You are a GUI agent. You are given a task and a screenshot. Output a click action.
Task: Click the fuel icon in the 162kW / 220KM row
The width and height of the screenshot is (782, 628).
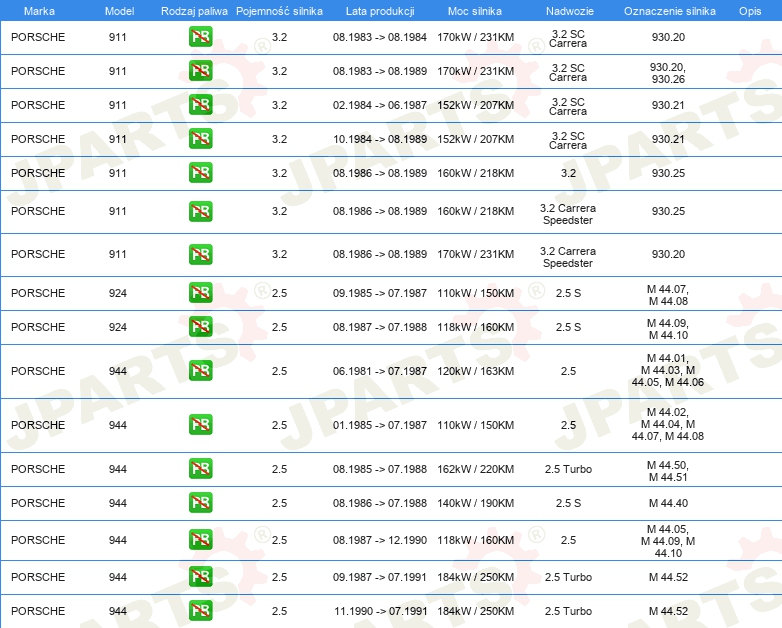[x=200, y=468]
